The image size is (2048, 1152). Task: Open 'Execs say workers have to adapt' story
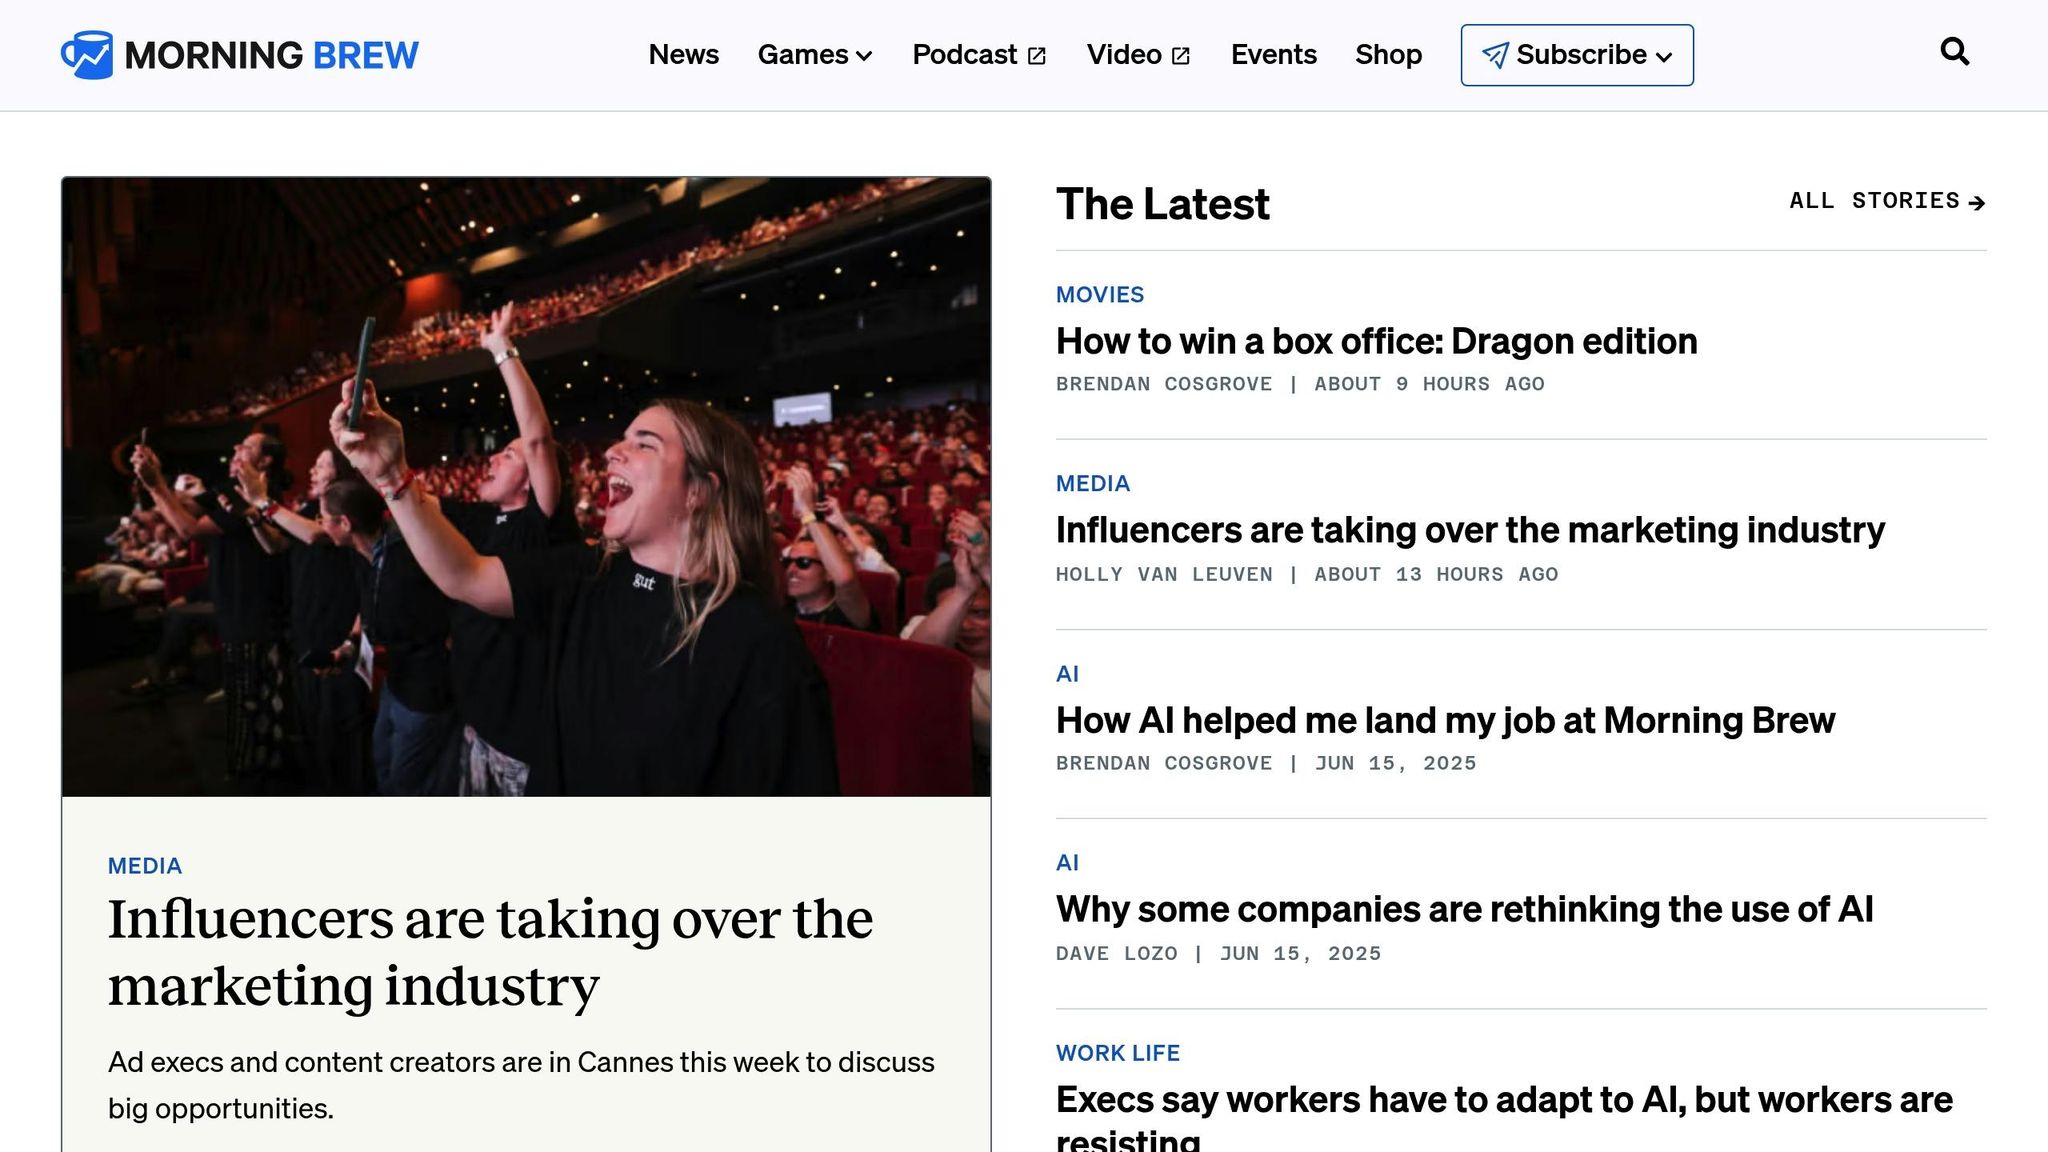[1503, 1101]
